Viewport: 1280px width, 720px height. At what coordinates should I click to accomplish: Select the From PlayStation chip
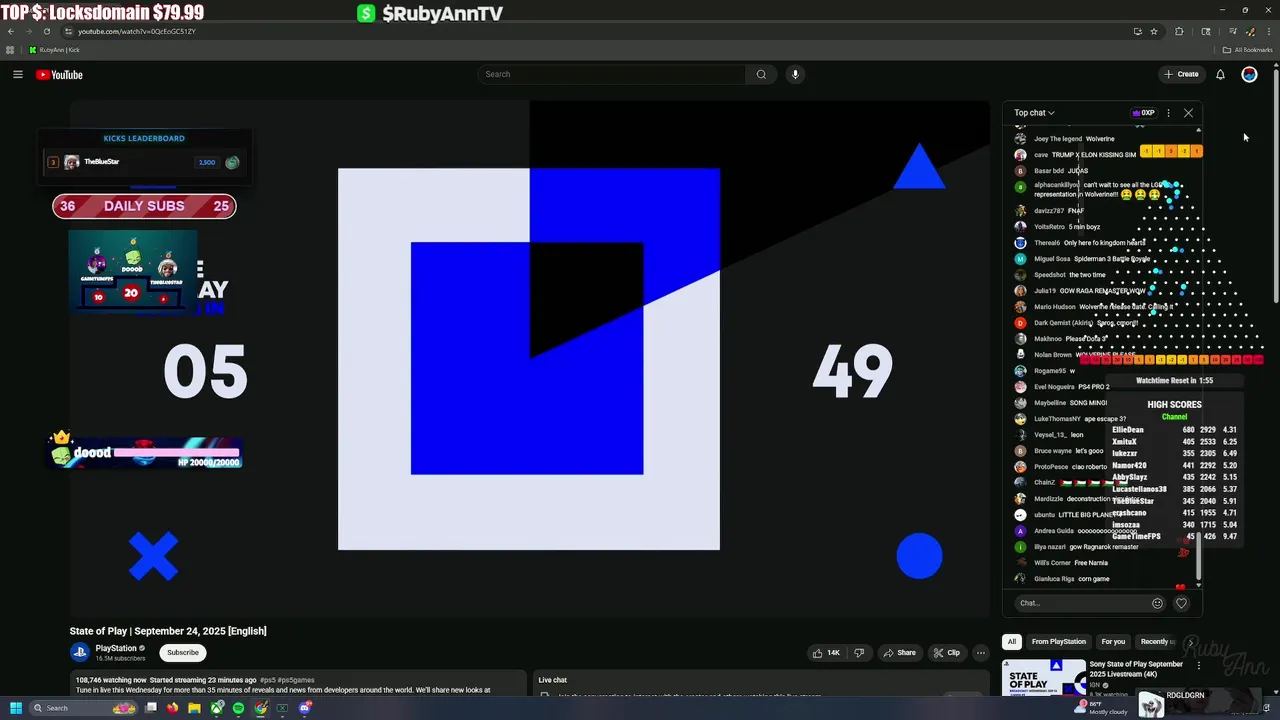[1059, 642]
